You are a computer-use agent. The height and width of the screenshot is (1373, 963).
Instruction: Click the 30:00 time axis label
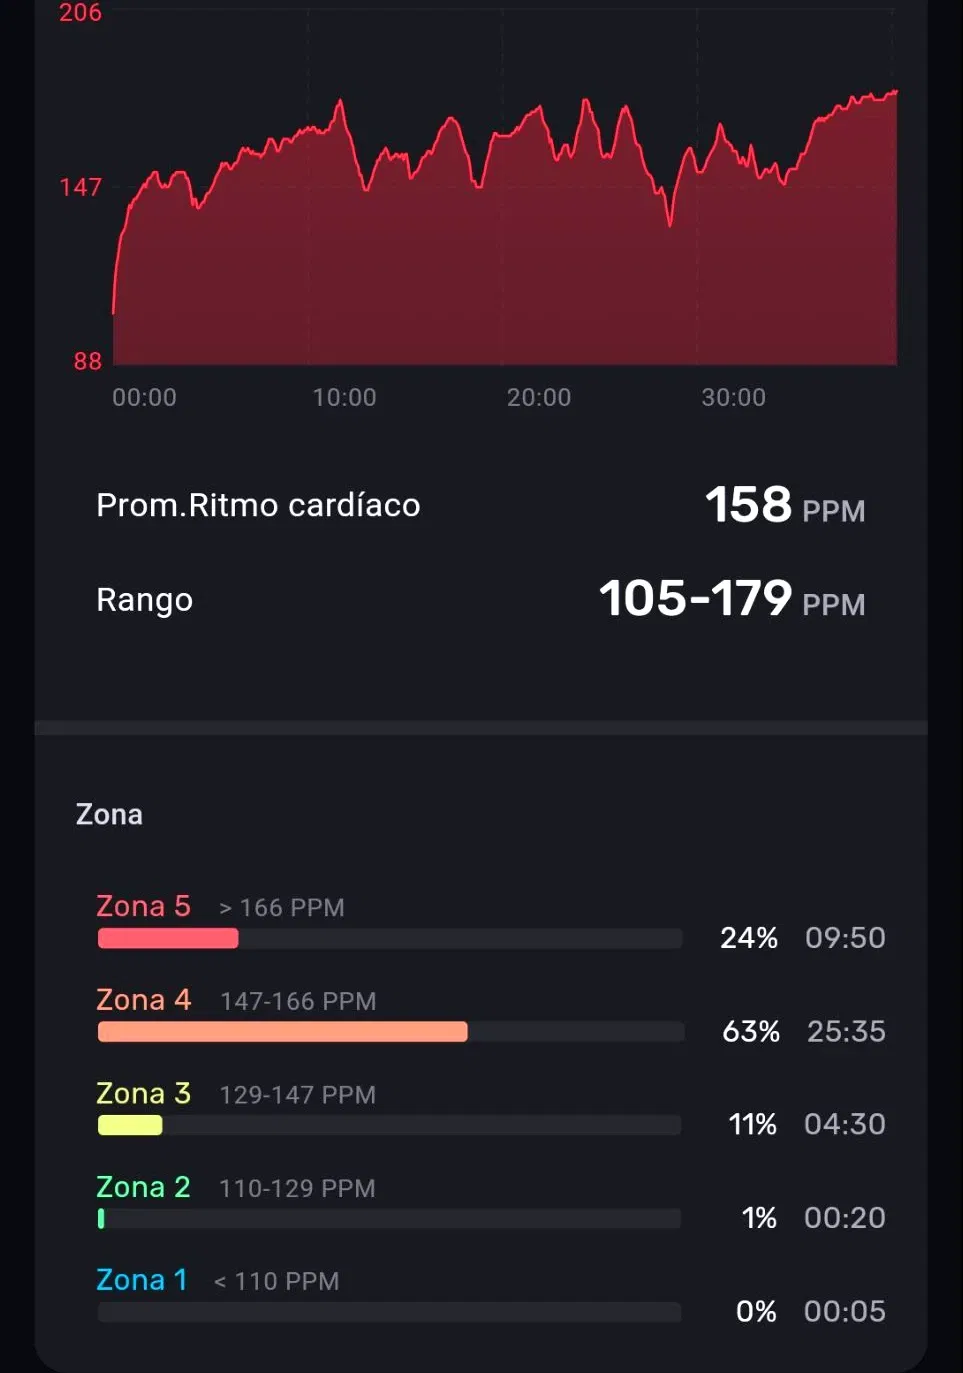(733, 398)
